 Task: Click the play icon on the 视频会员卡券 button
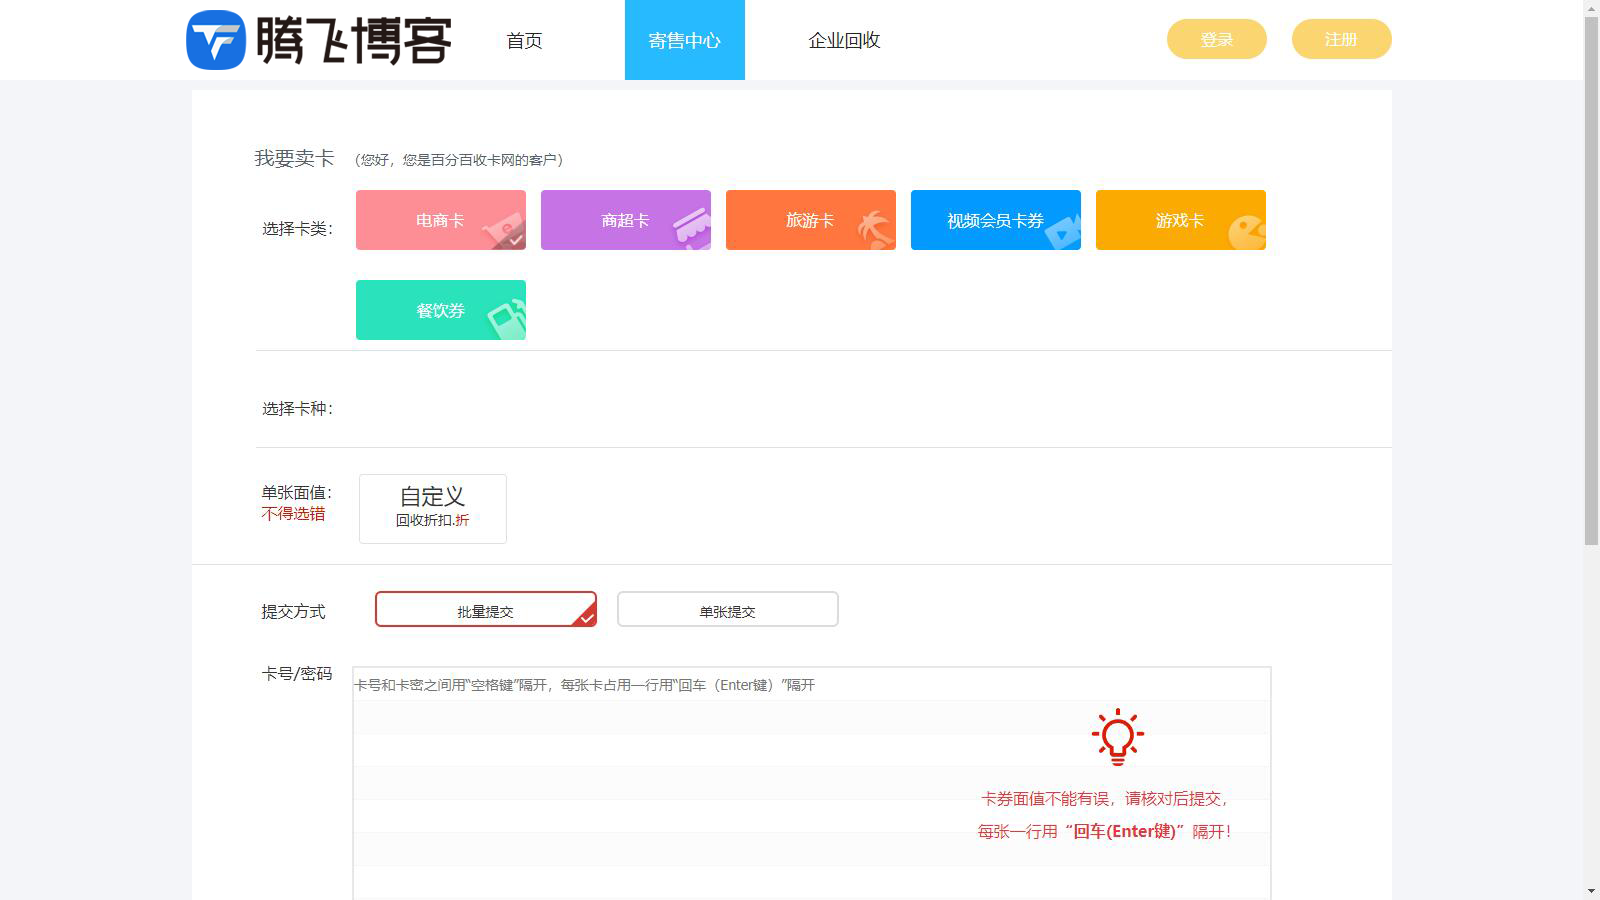click(1062, 234)
